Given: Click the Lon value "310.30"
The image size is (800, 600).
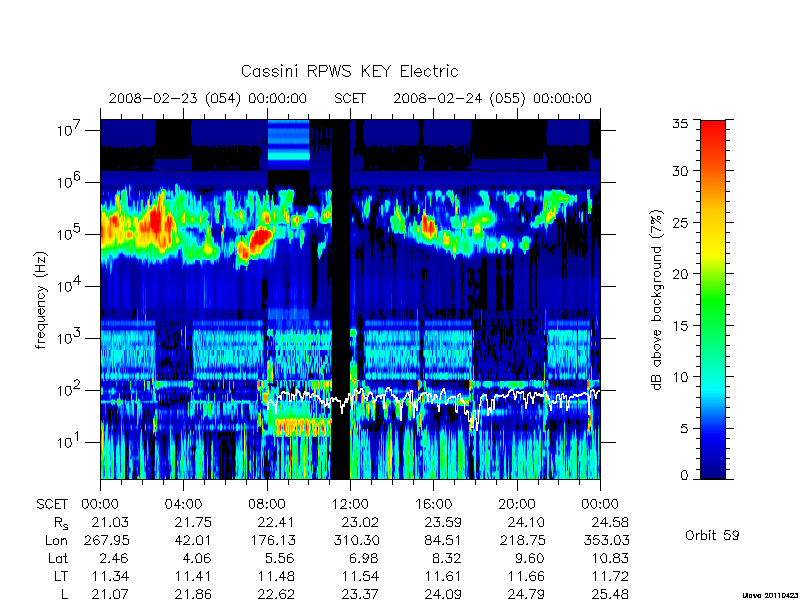Looking at the screenshot, I should (x=356, y=540).
